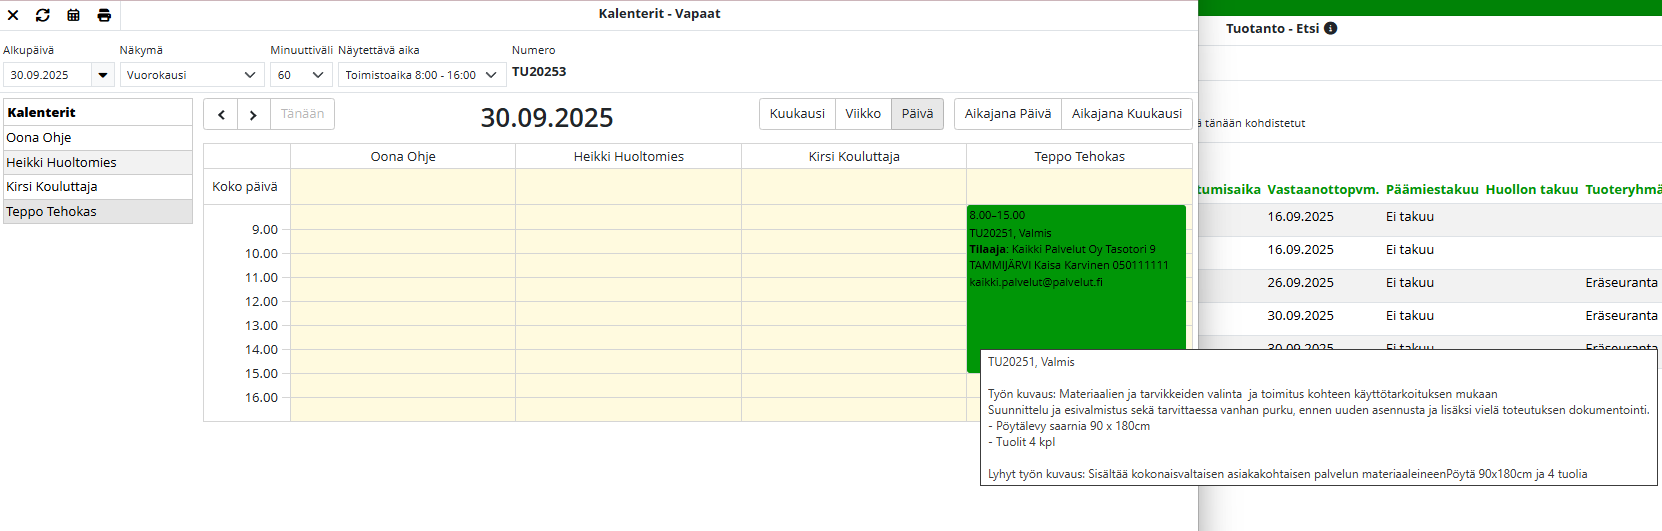1662x531 pixels.
Task: Go to previous day with left arrow
Action: click(x=221, y=115)
